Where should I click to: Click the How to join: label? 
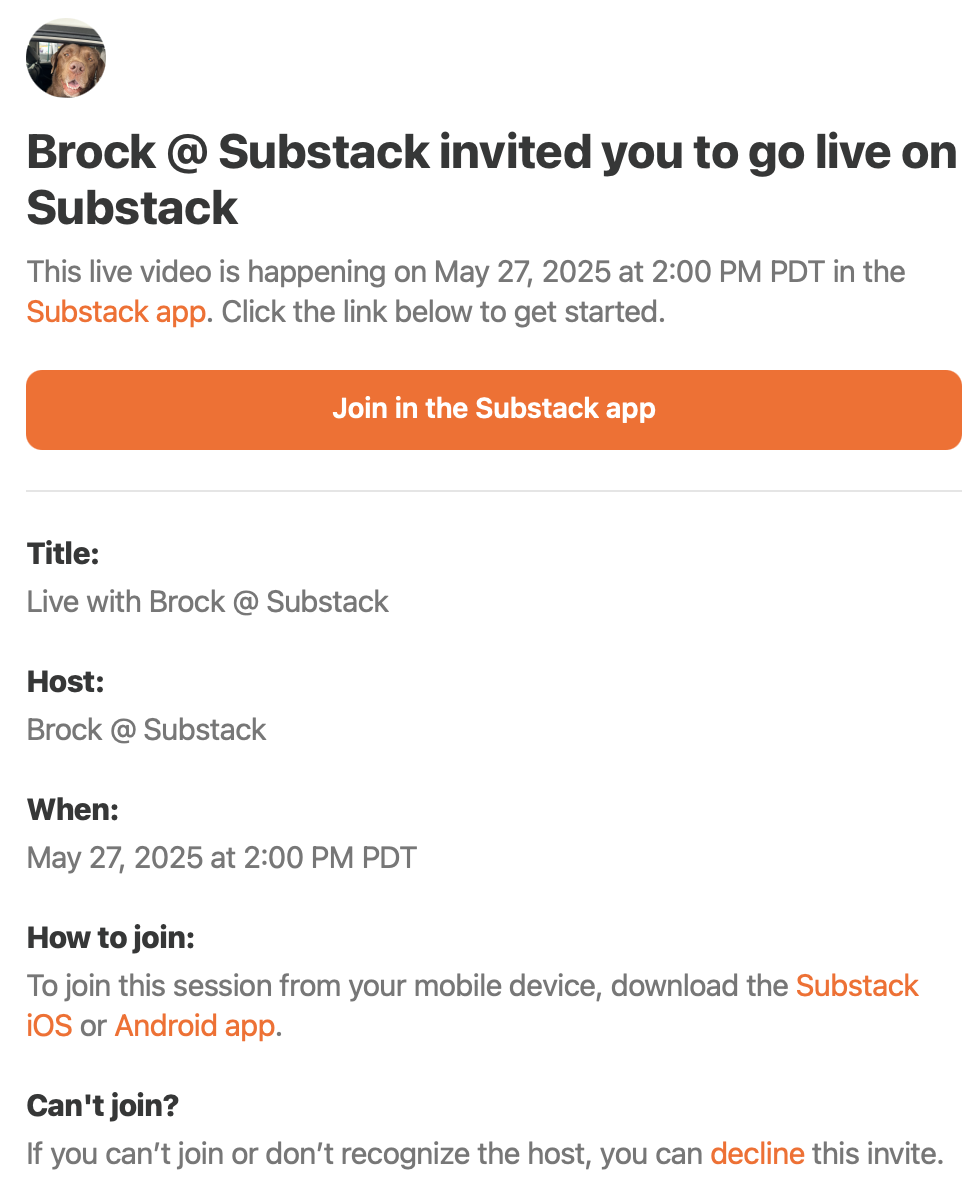click(111, 938)
